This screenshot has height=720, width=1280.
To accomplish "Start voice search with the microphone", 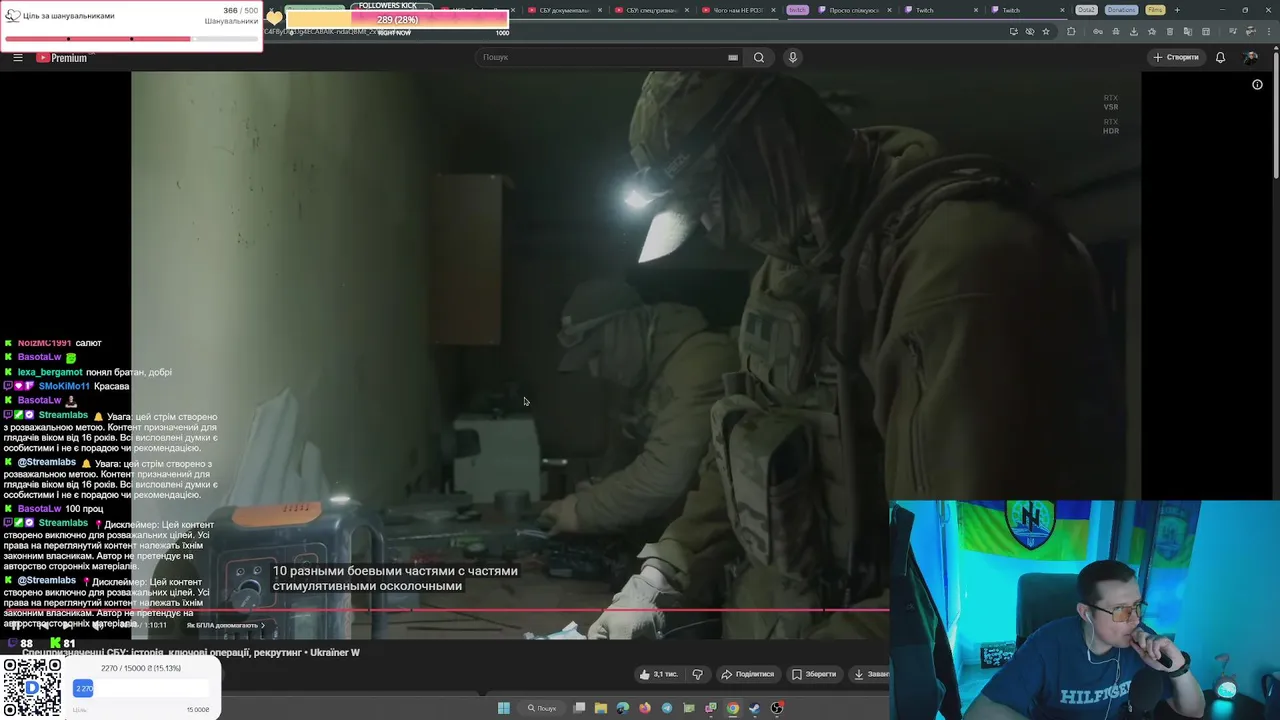I will pyautogui.click(x=793, y=57).
